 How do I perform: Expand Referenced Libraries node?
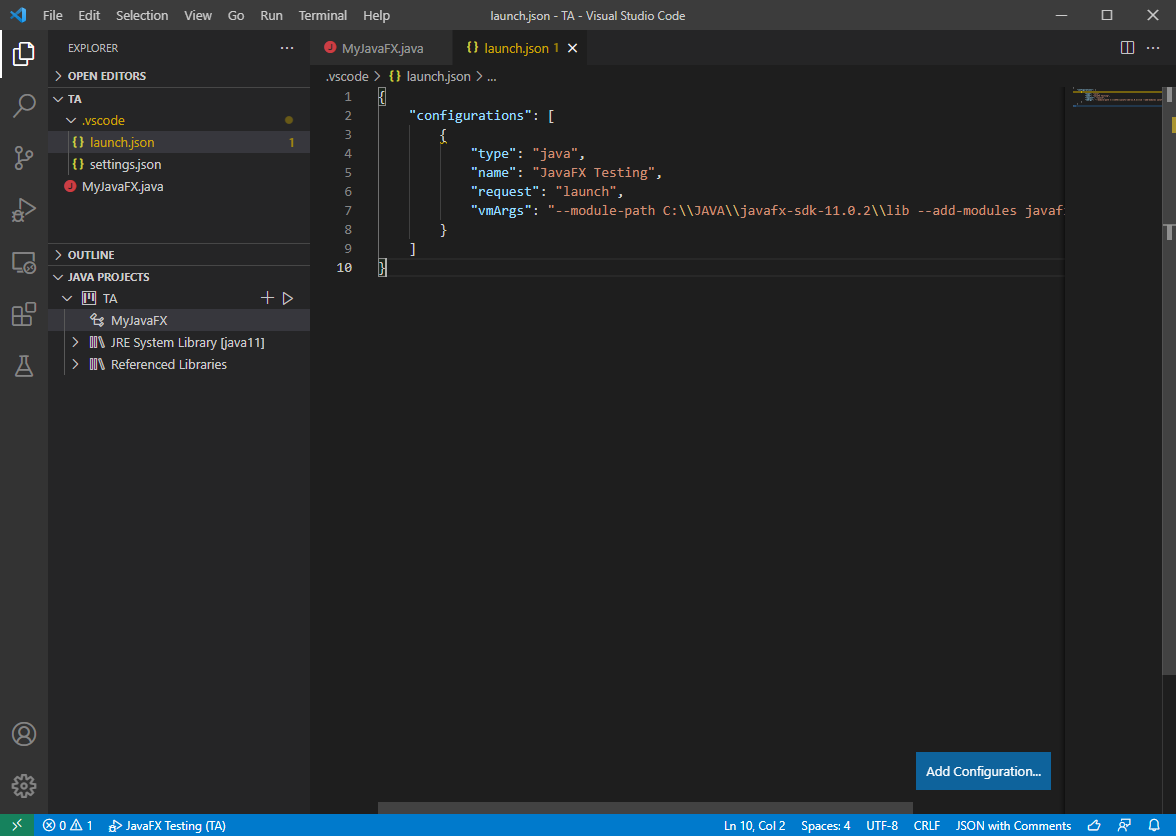tap(75, 364)
